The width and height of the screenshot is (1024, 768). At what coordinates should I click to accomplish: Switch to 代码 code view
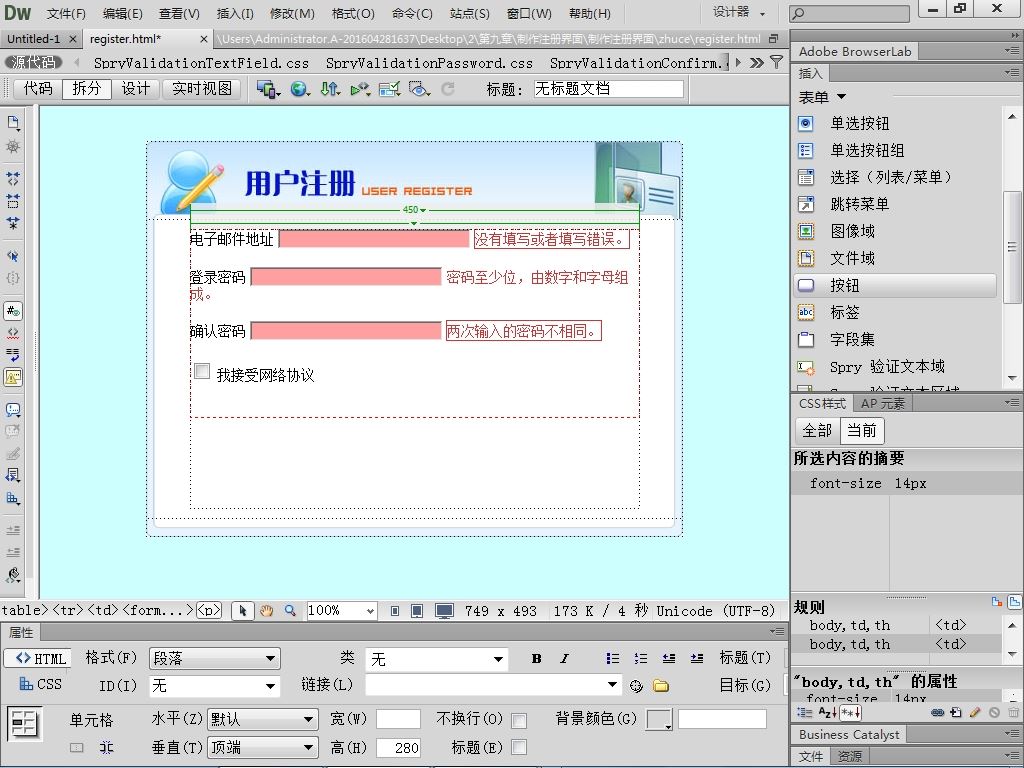tap(37, 88)
